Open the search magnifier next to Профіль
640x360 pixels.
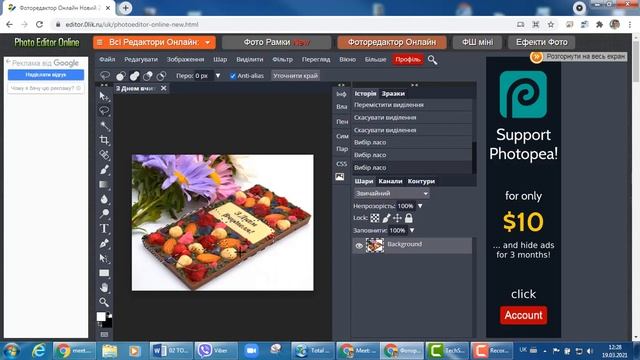[x=432, y=60]
